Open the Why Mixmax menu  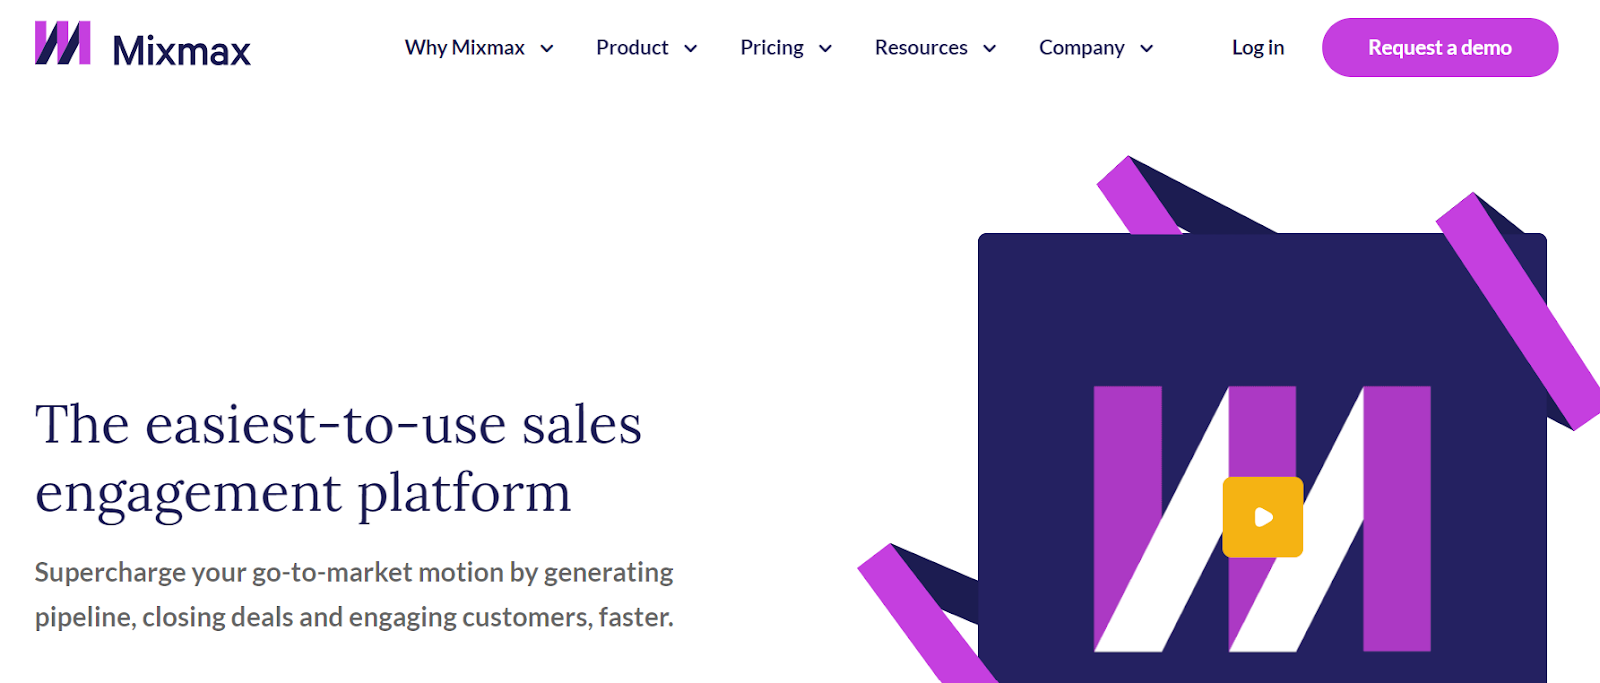click(x=465, y=48)
